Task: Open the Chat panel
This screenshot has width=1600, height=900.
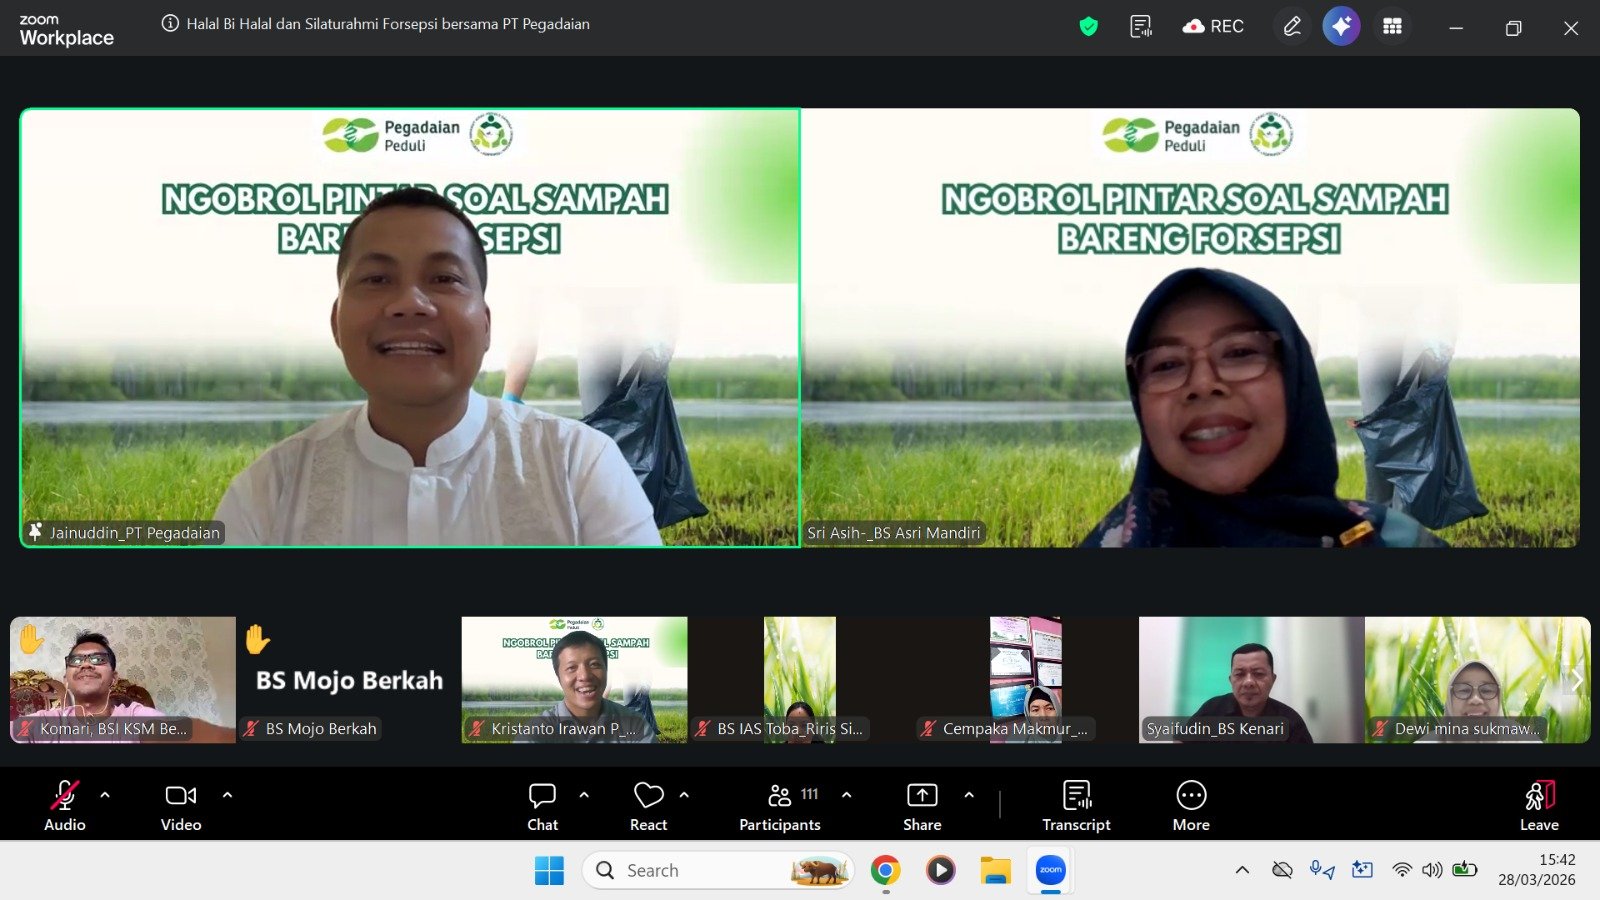Action: point(542,806)
